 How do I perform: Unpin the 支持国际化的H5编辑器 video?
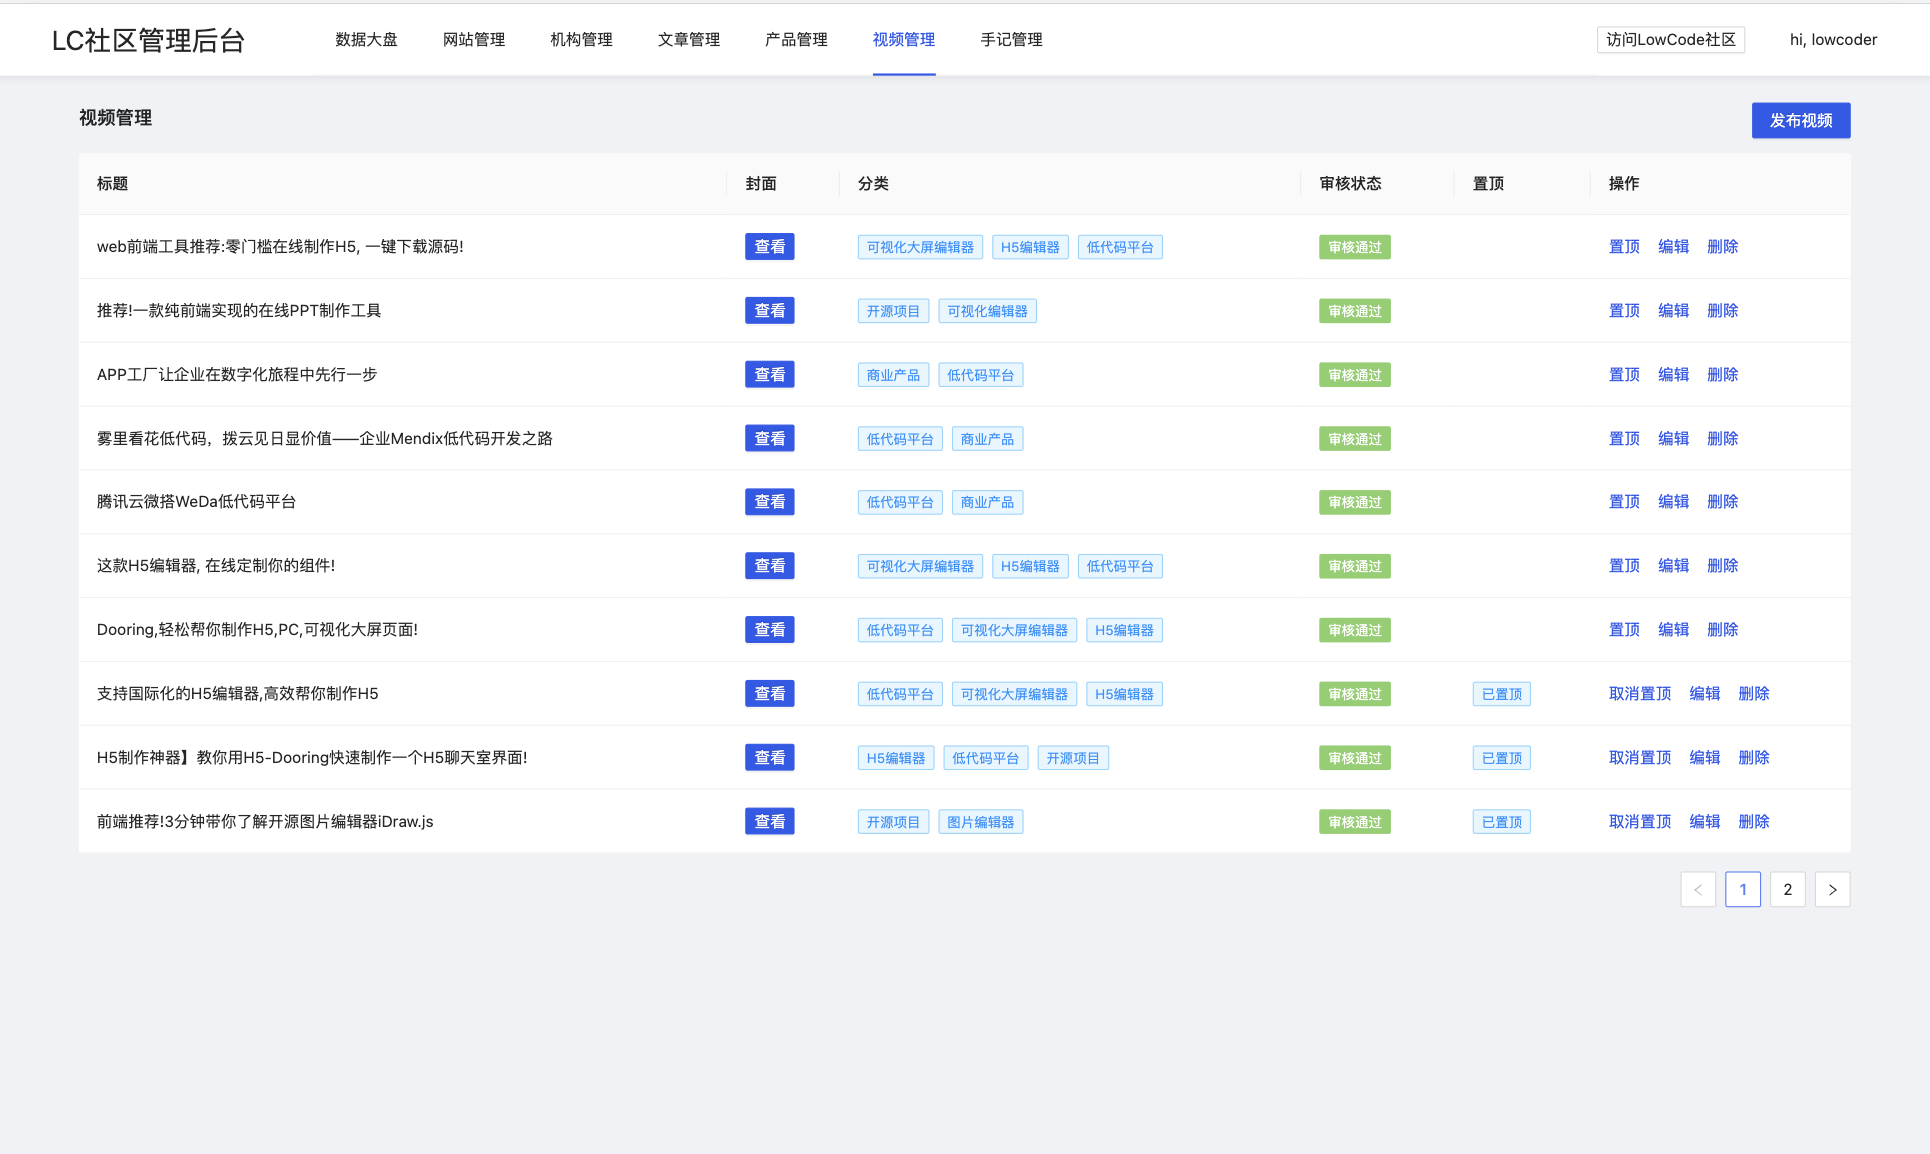coord(1639,694)
